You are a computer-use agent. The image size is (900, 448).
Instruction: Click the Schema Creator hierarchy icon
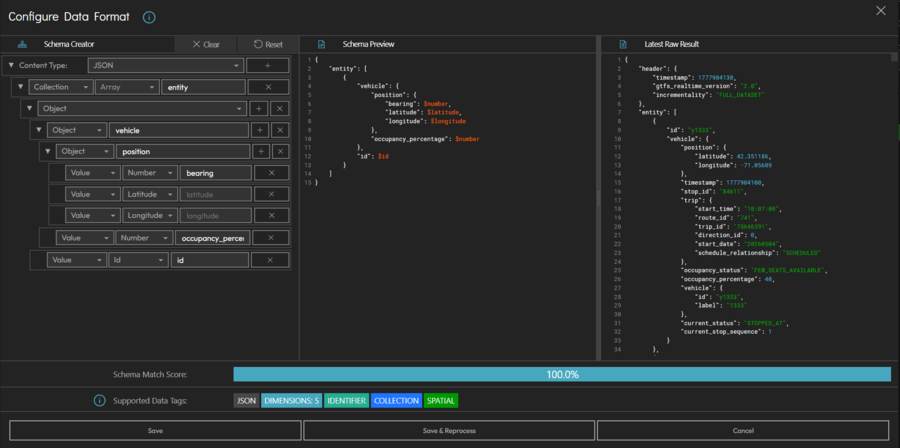23,44
